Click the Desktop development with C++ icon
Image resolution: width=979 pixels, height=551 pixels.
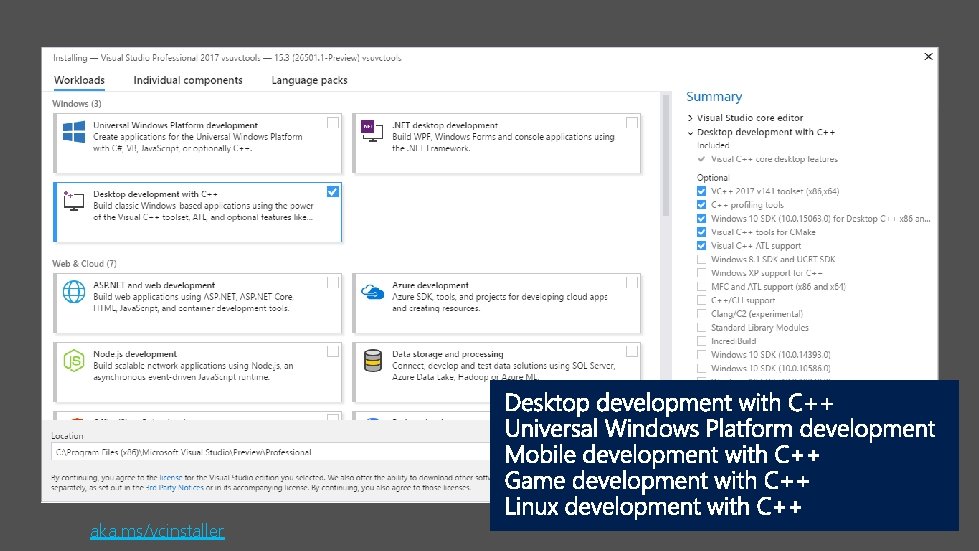click(x=74, y=201)
